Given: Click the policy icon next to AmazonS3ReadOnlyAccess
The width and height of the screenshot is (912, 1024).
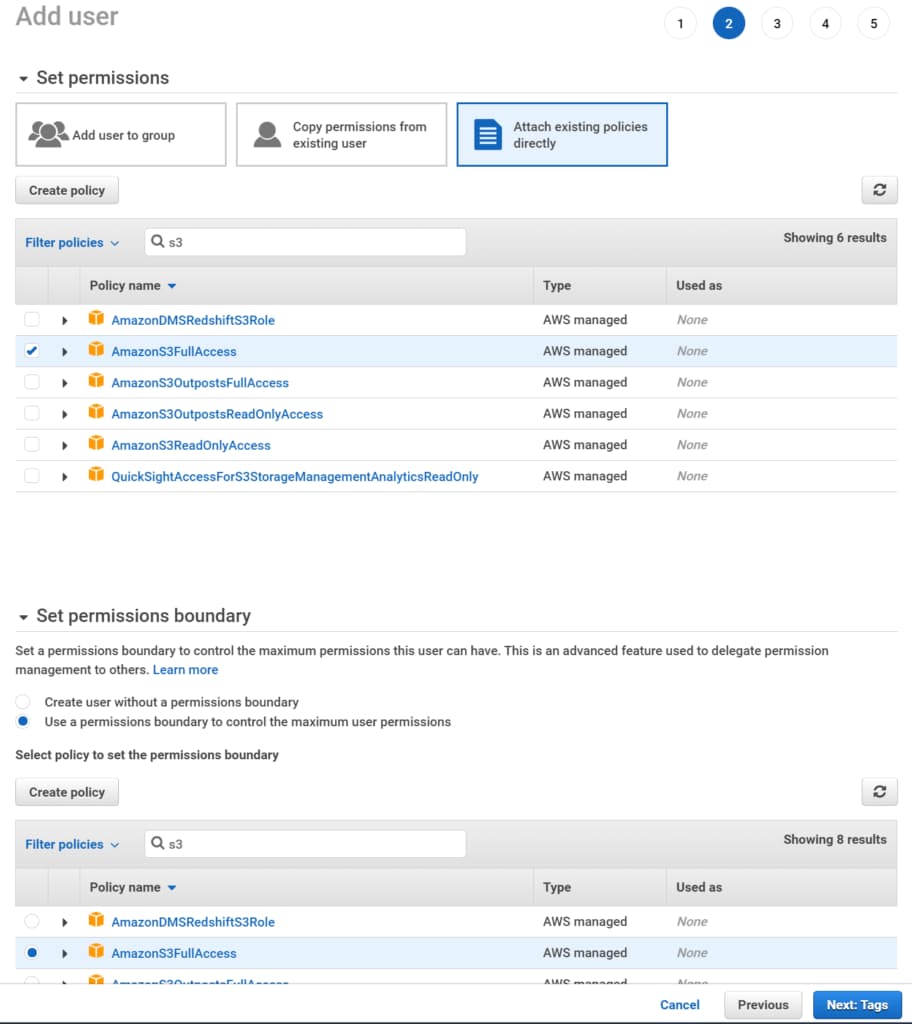Looking at the screenshot, I should click(96, 443).
